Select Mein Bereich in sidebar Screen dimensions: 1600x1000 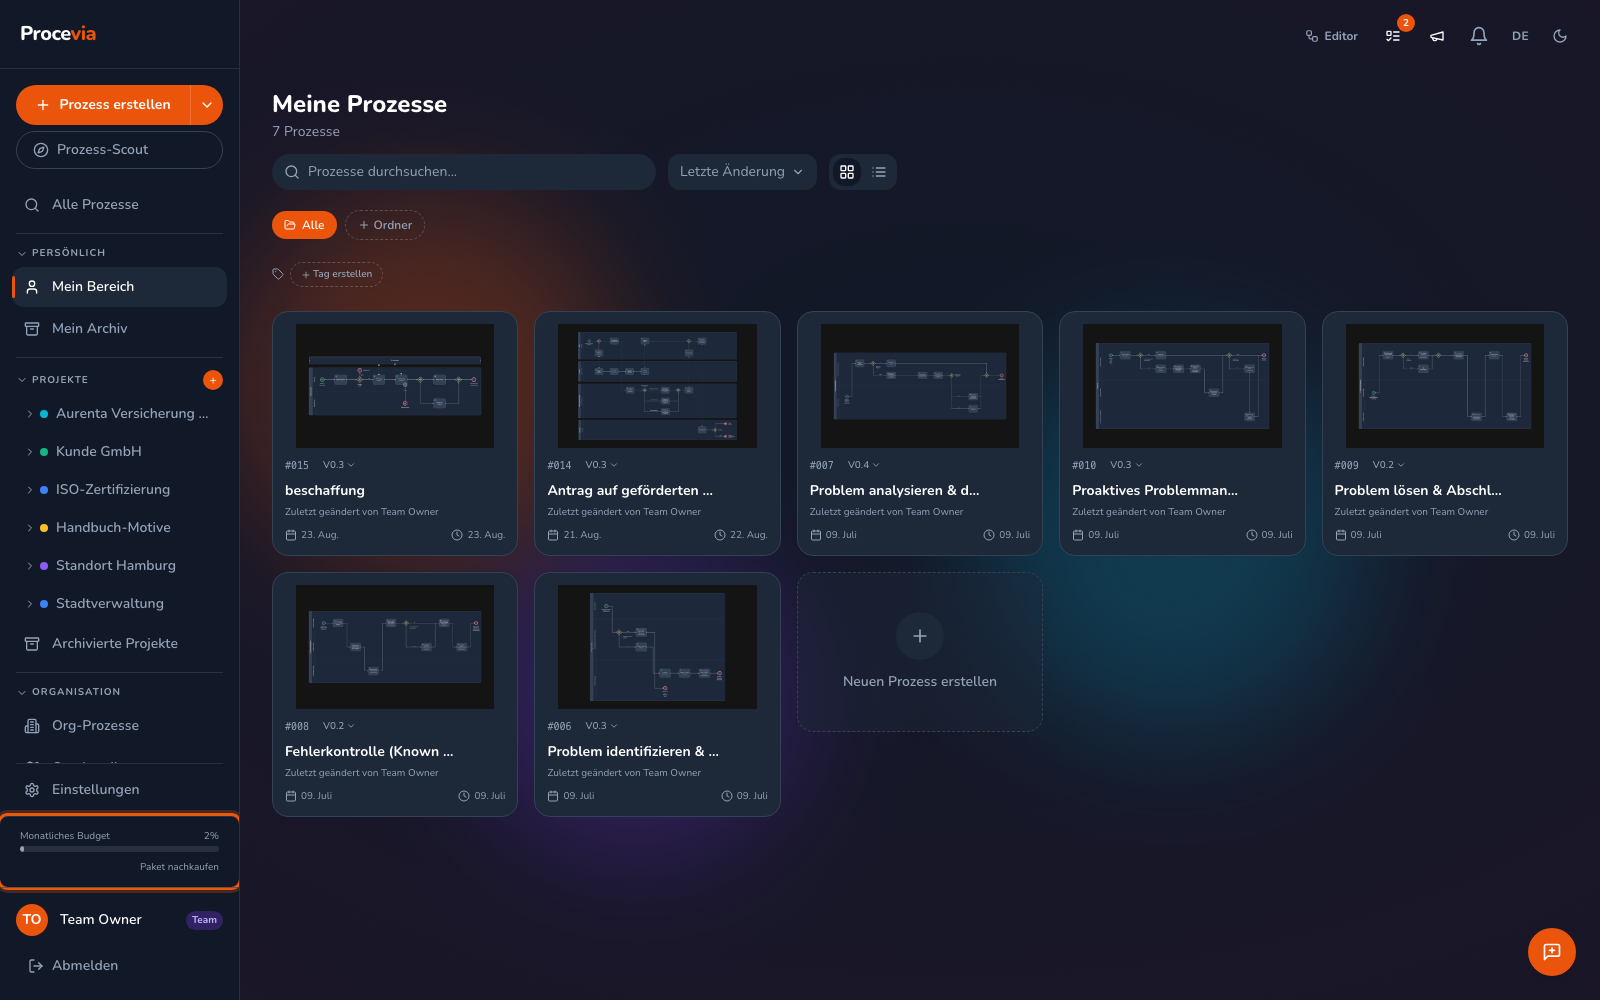pos(119,287)
